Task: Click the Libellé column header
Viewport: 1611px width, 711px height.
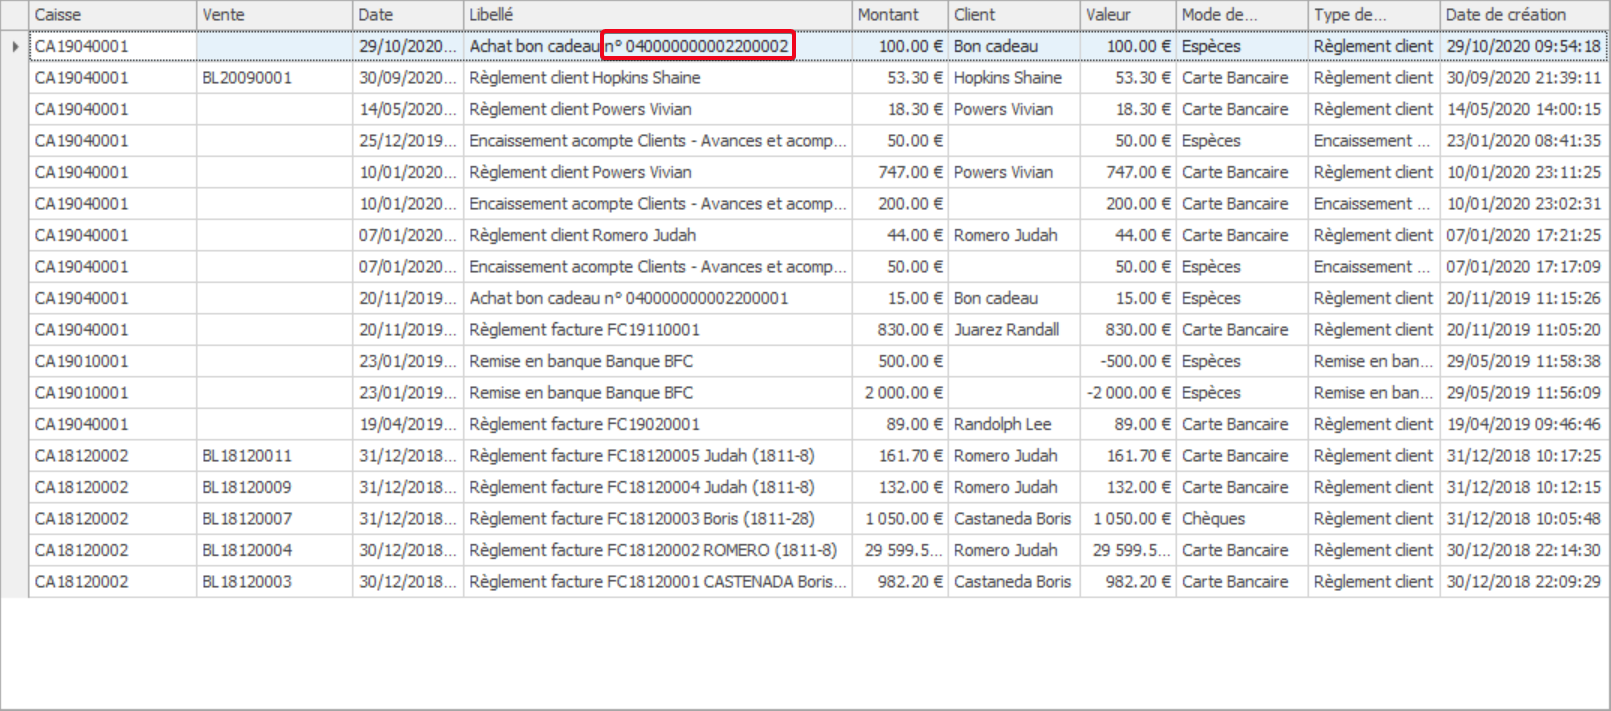Action: (657, 15)
